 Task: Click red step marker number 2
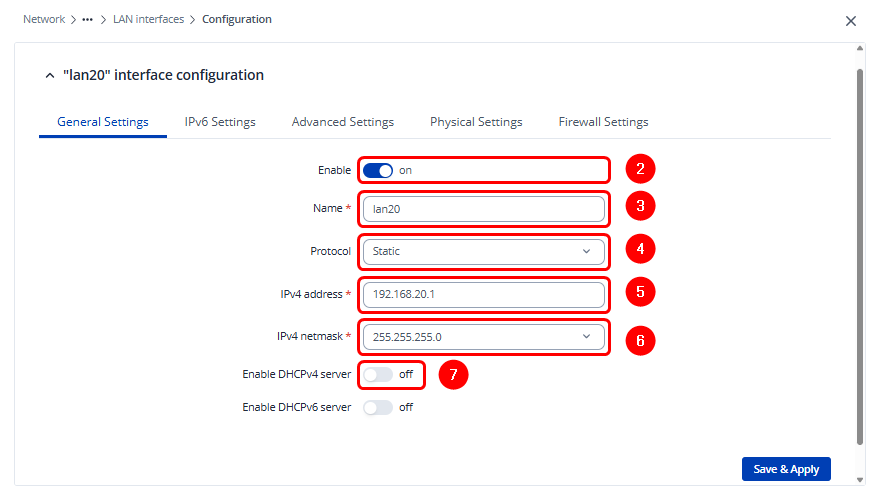(640, 169)
